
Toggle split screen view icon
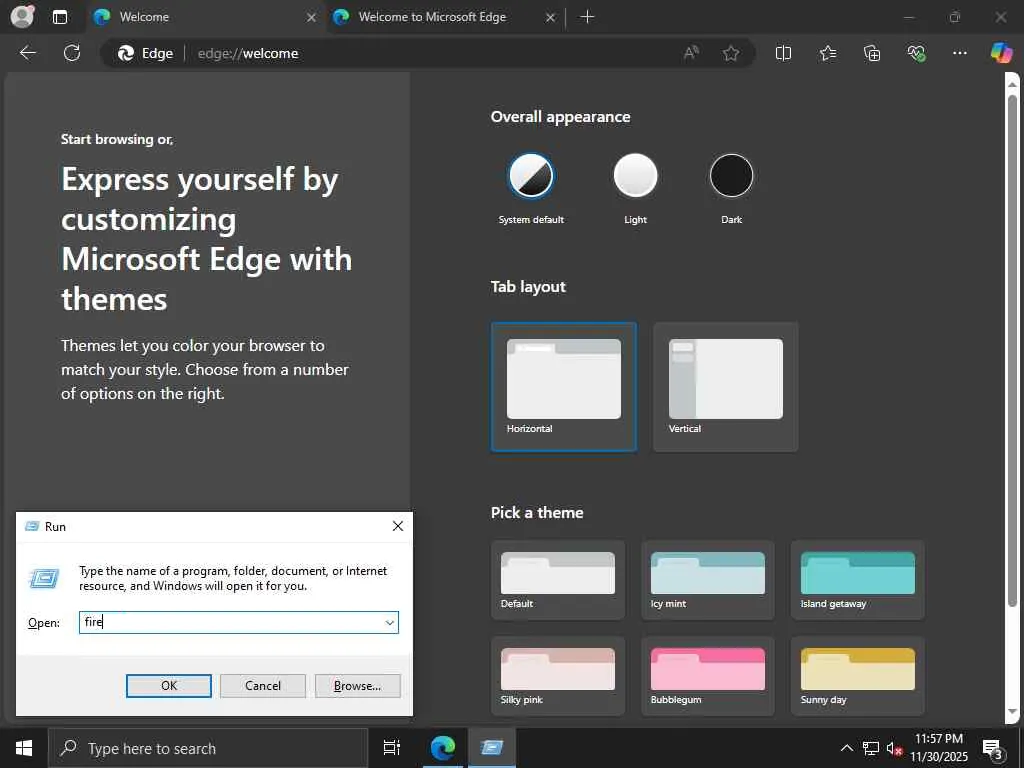click(x=783, y=53)
